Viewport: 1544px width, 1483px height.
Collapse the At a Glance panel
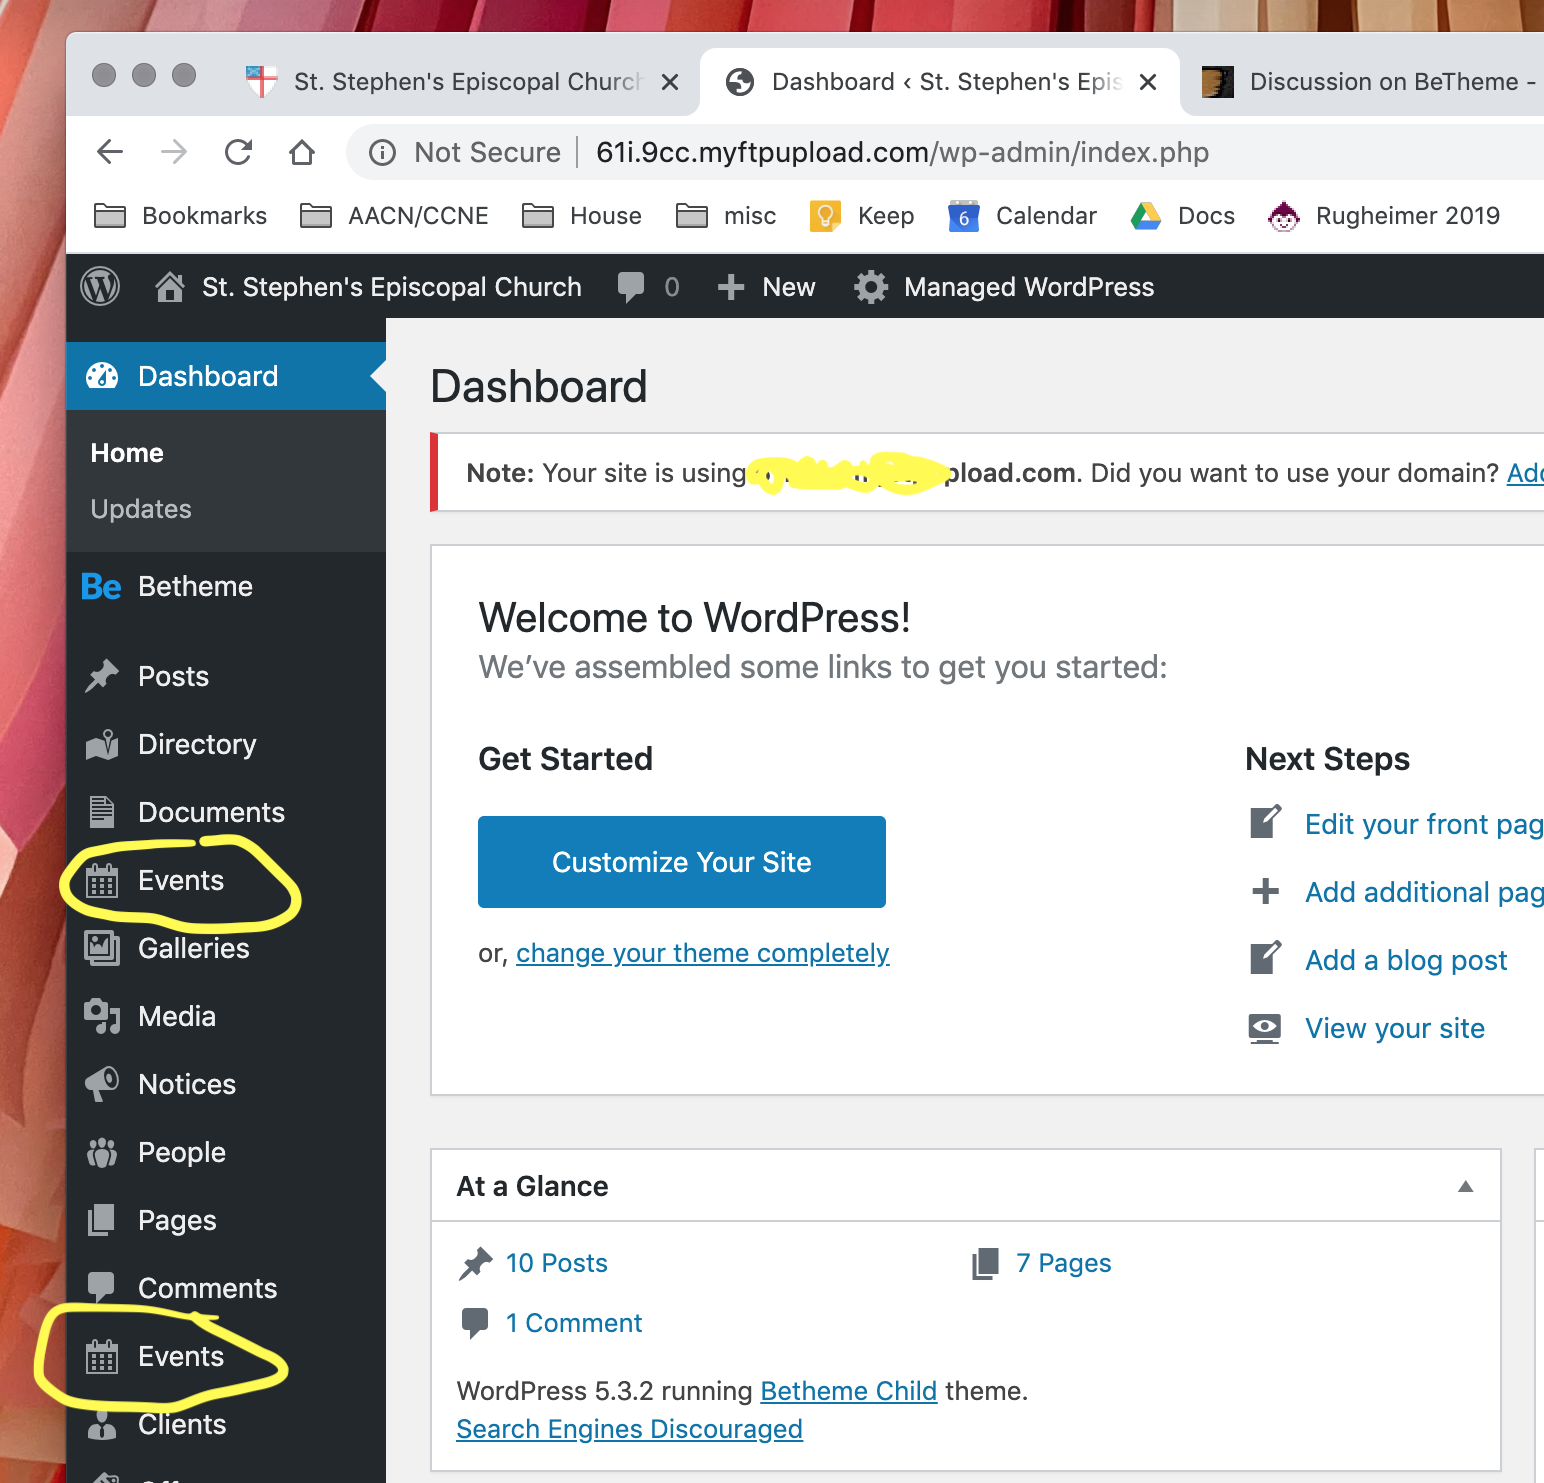pyautogui.click(x=1466, y=1187)
